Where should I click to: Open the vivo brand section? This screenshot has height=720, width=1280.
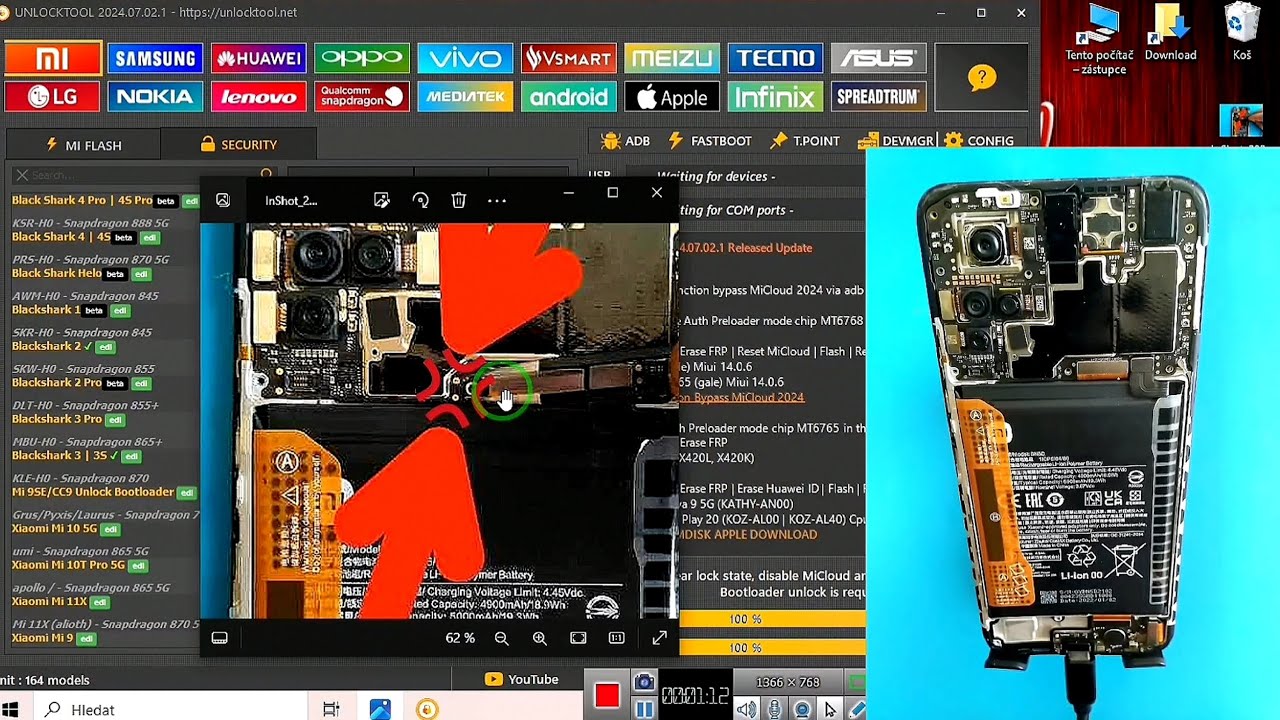(465, 59)
